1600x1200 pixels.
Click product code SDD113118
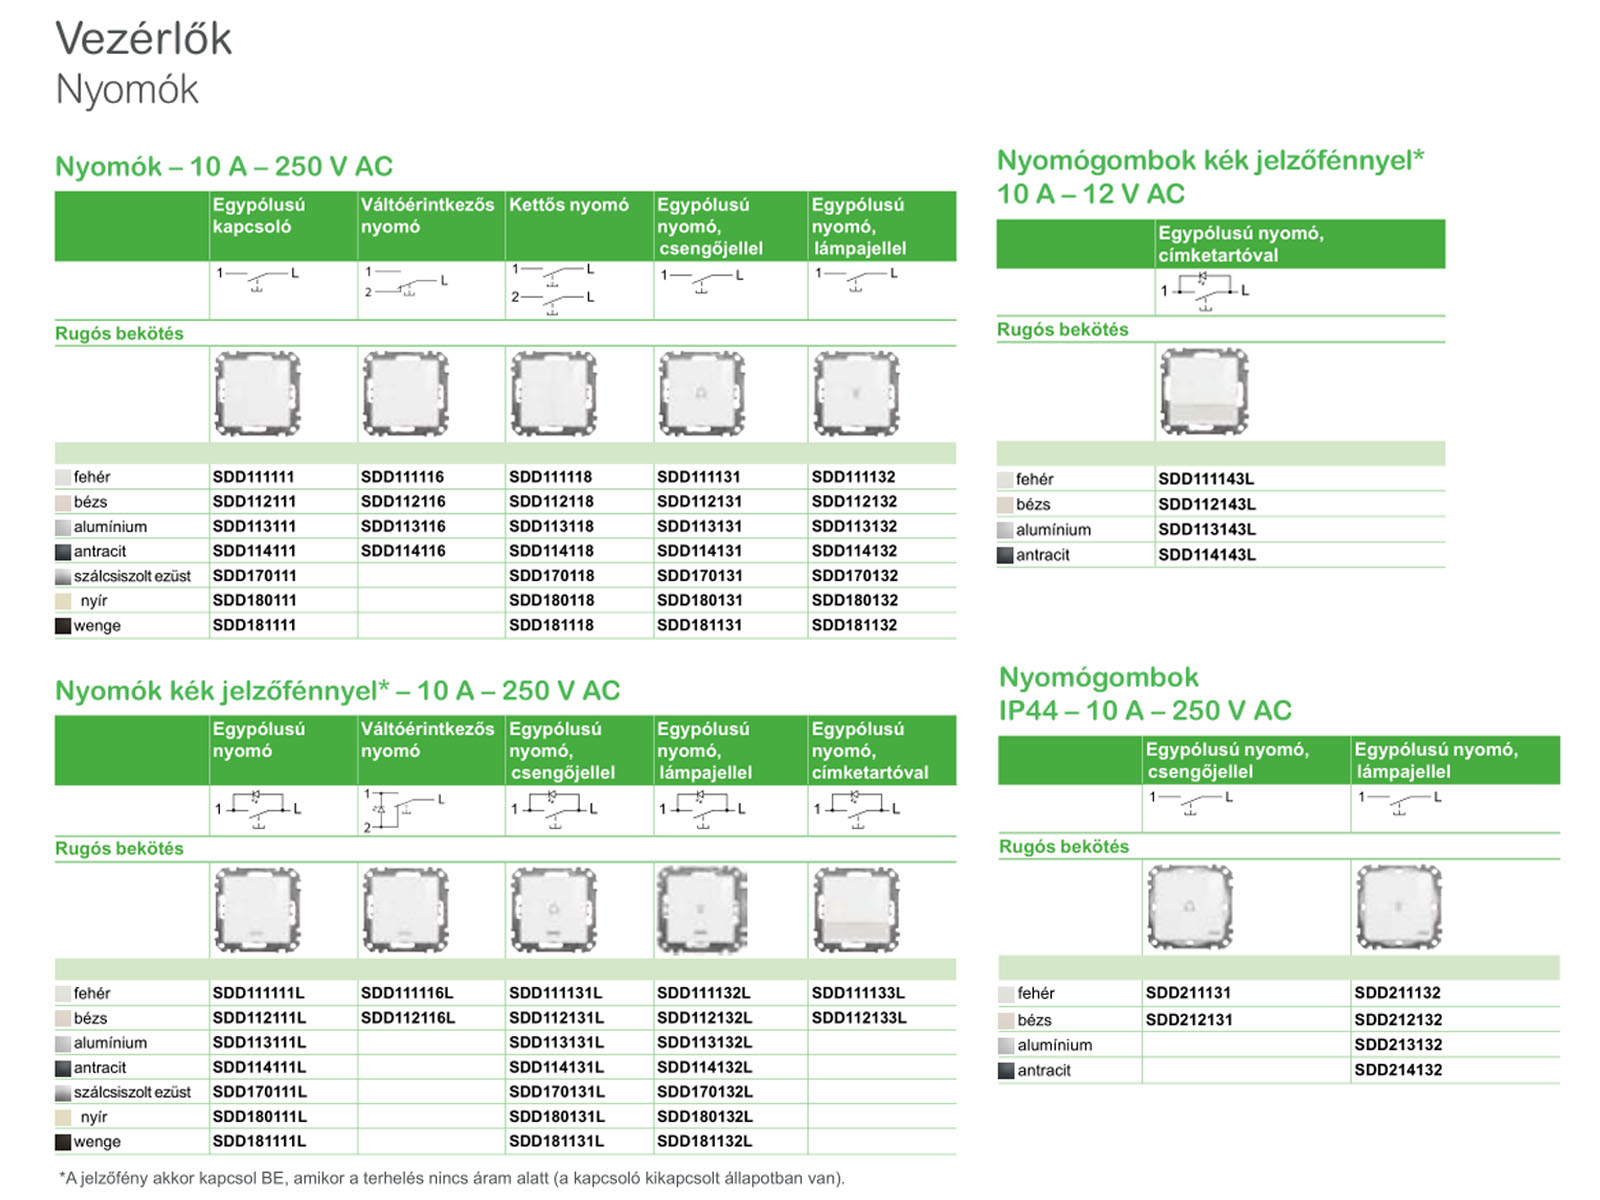pyautogui.click(x=551, y=527)
